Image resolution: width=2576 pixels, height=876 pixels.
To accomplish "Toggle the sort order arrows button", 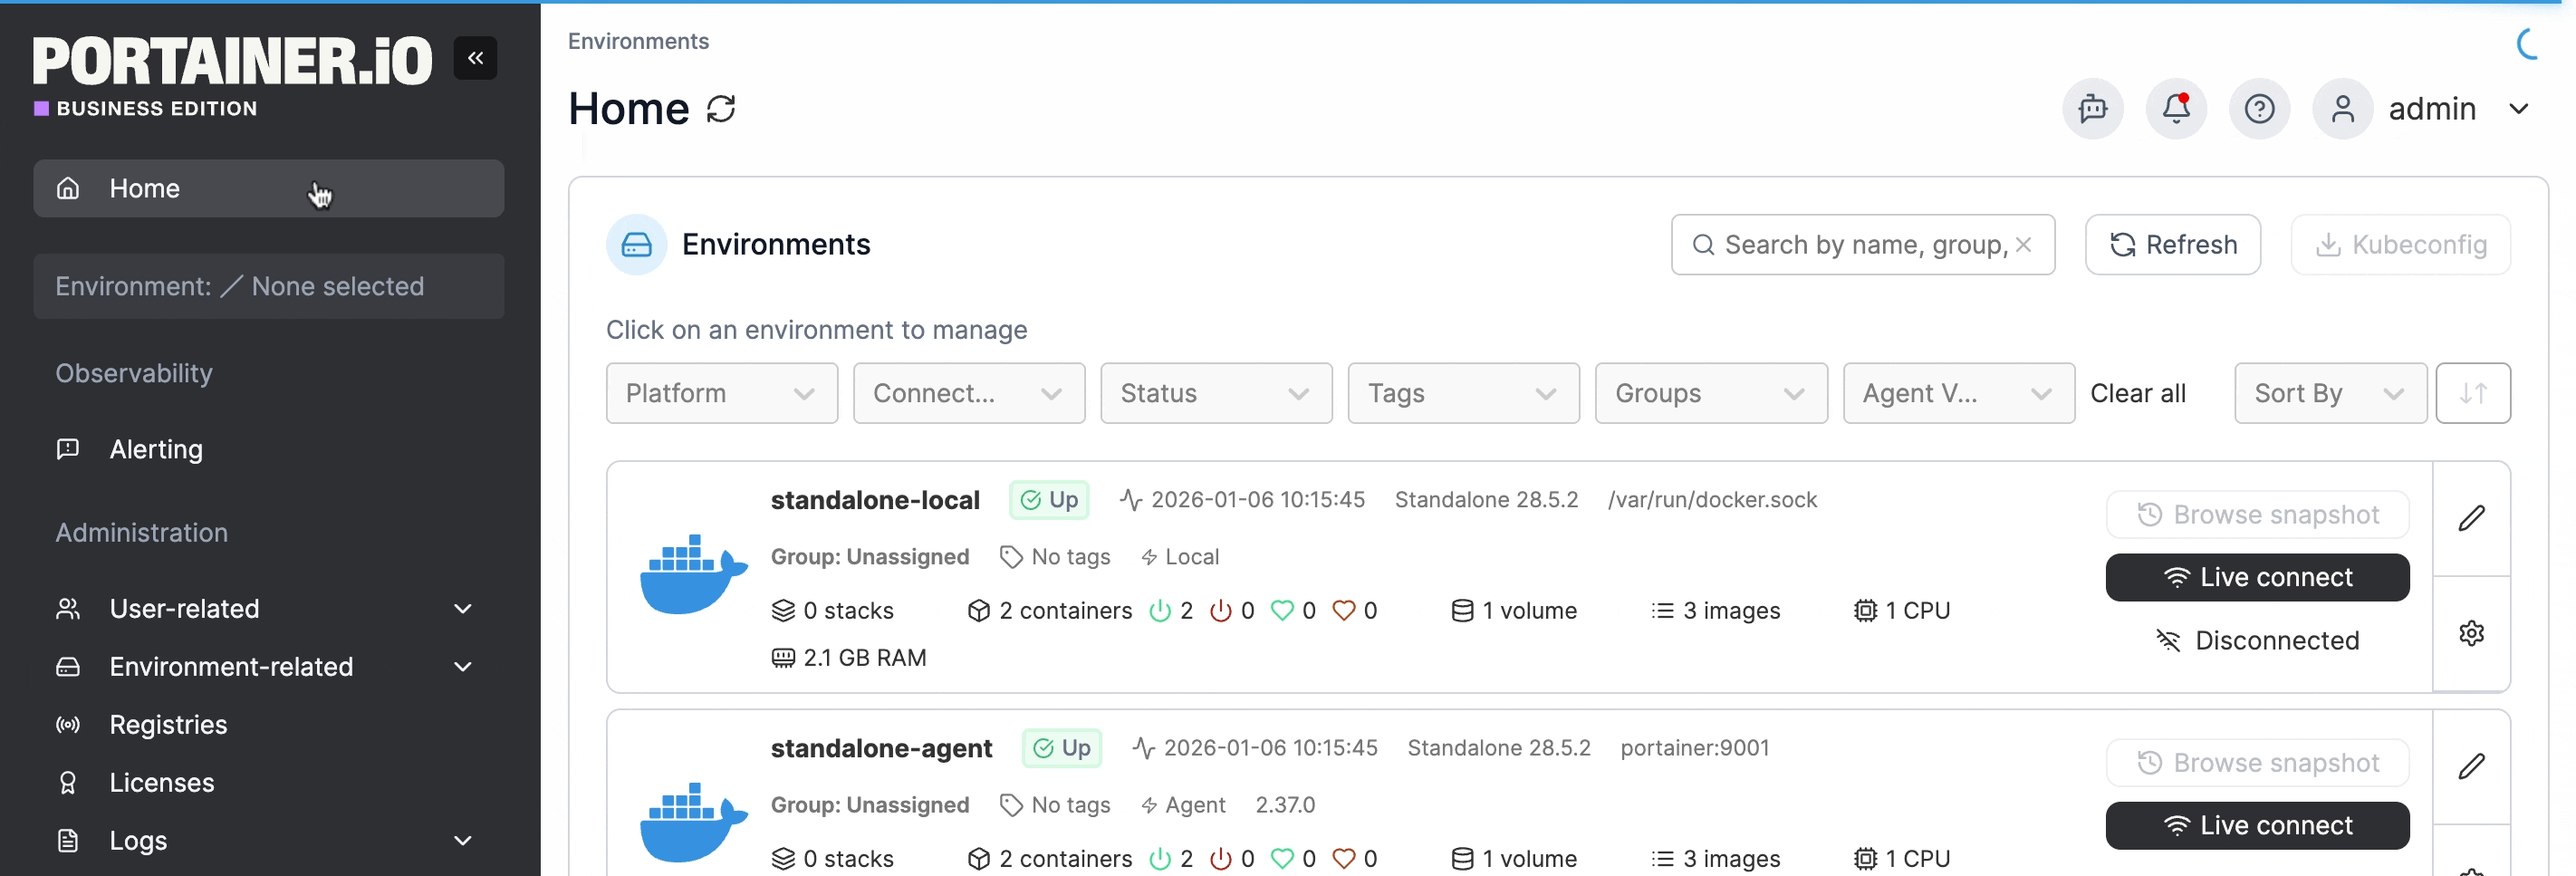I will coord(2472,393).
